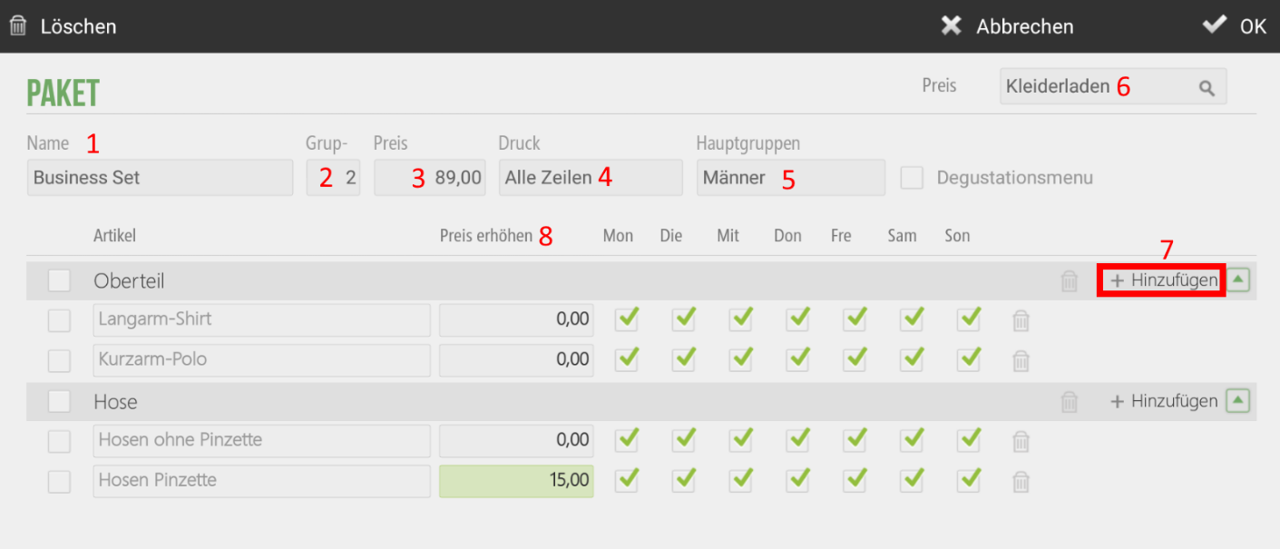Delete the Kurzarm-Polo row via trash icon
The height and width of the screenshot is (549, 1280).
point(1021,361)
